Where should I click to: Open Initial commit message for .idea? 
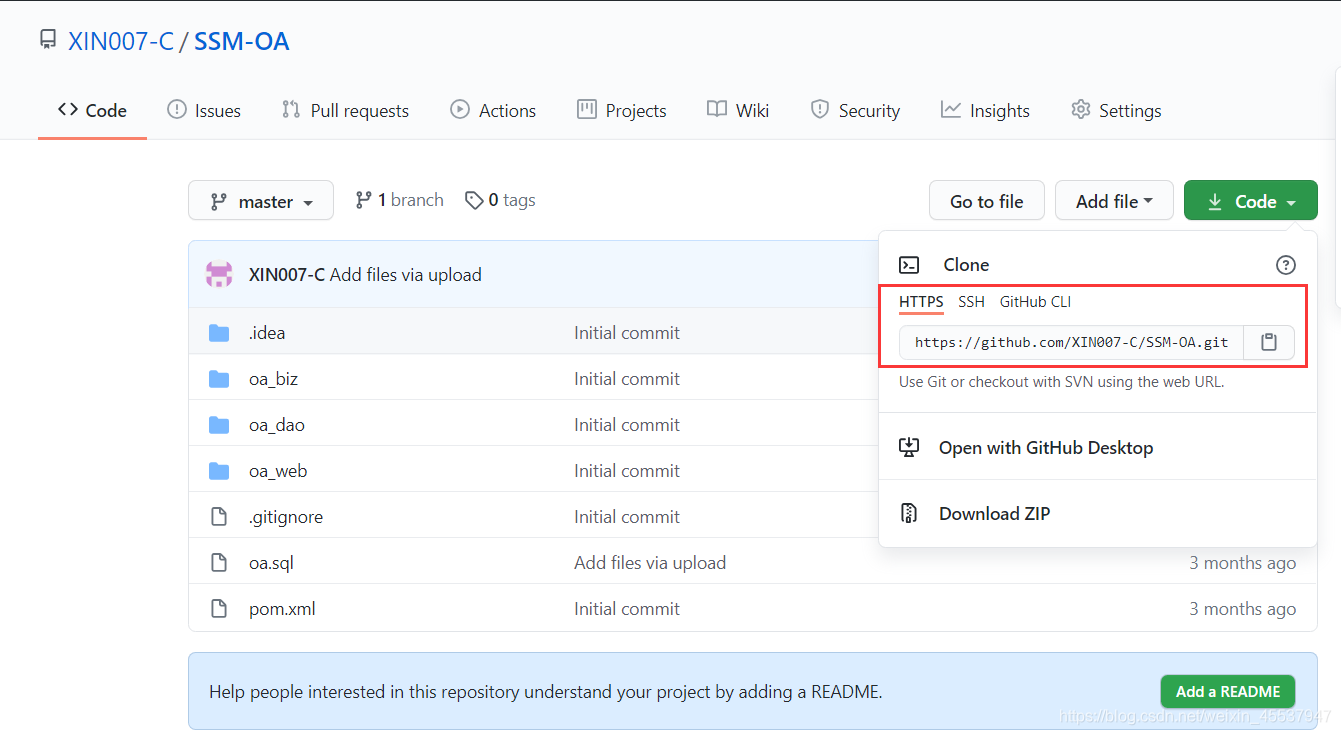(x=627, y=333)
